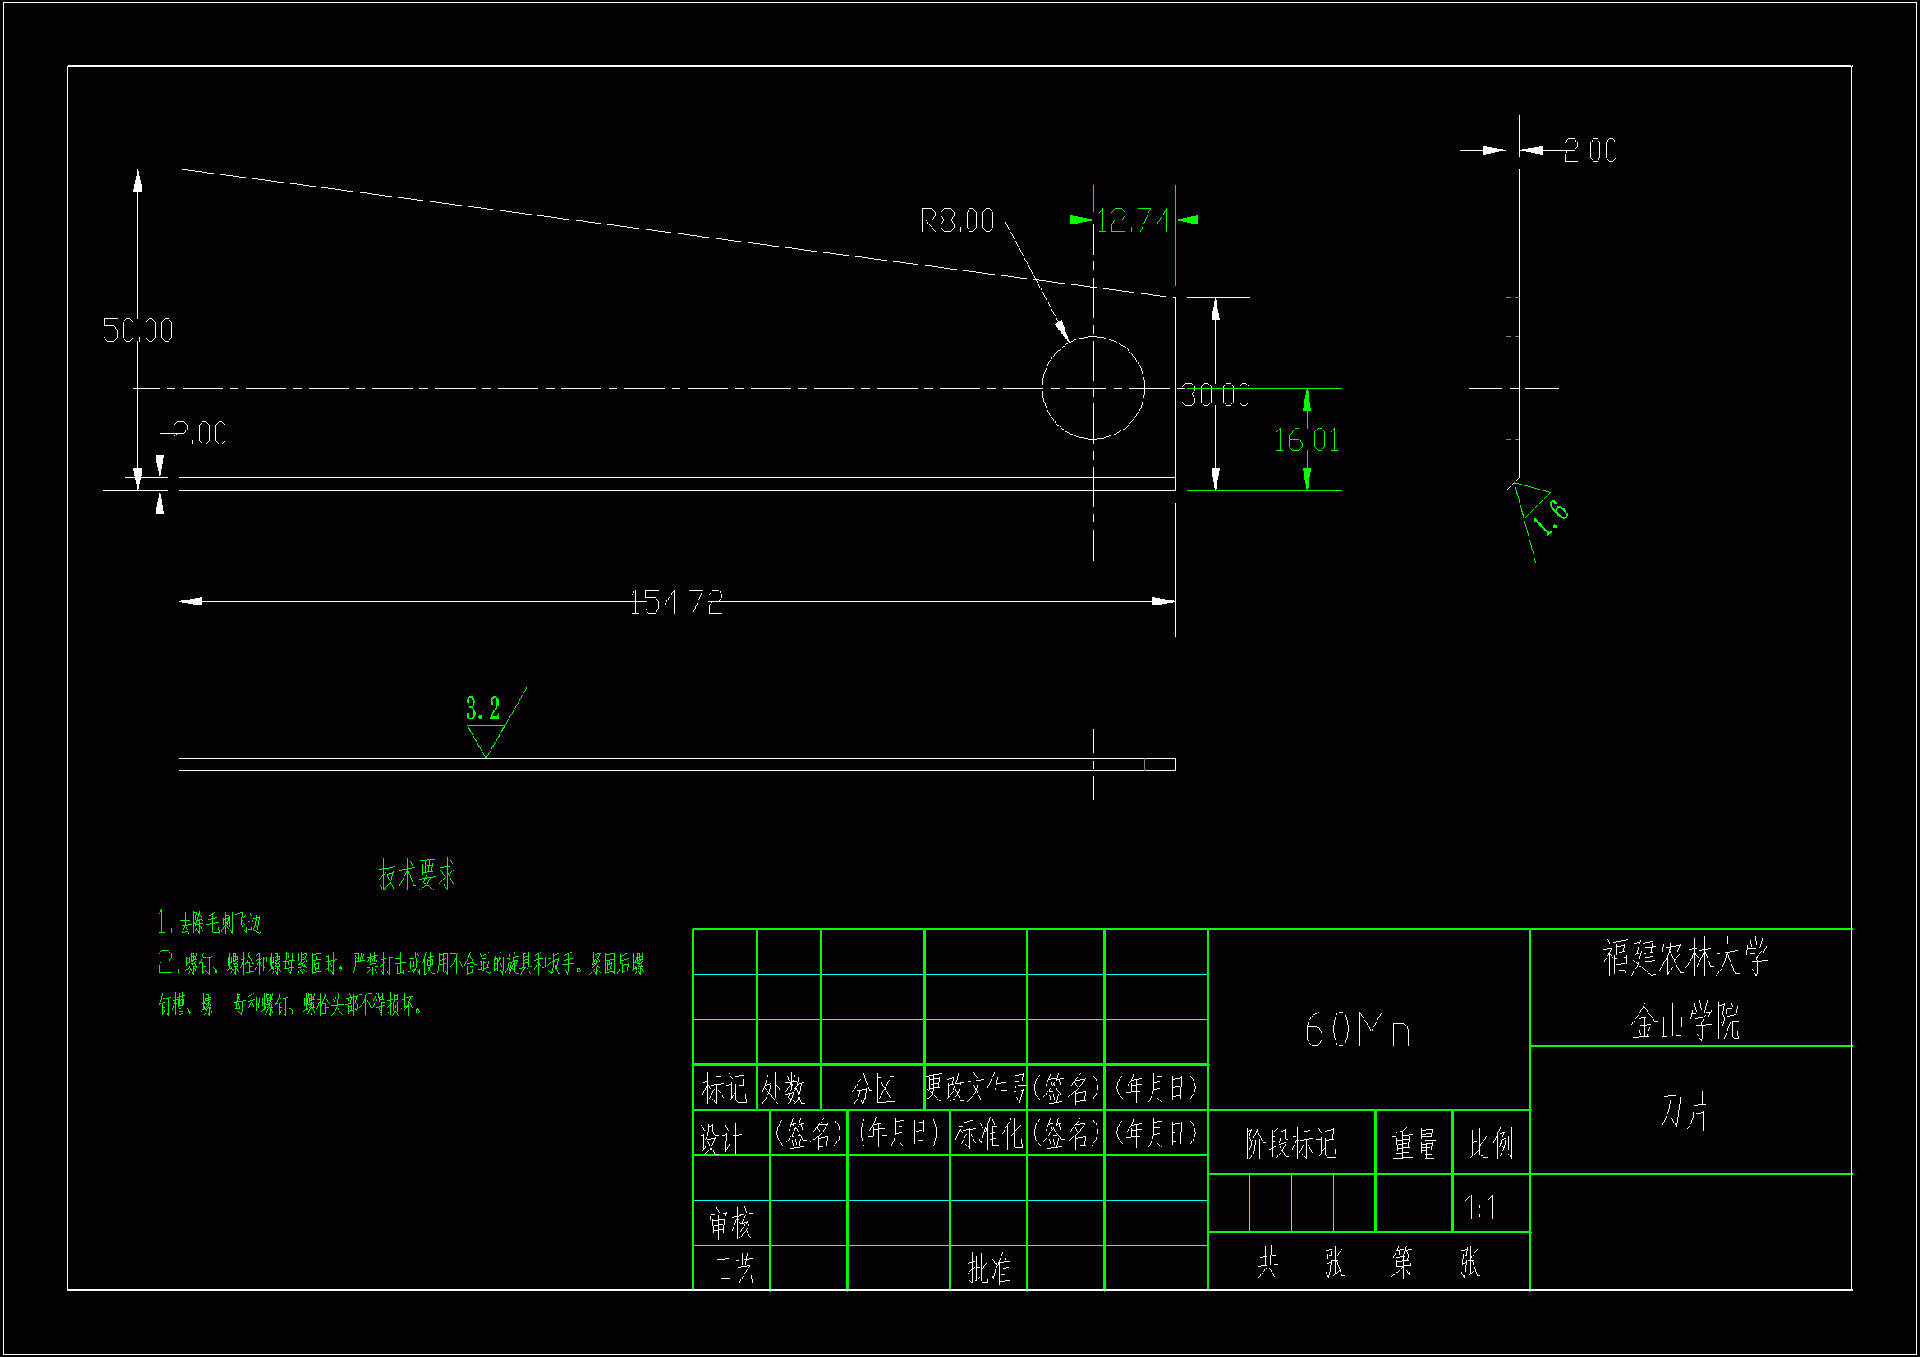Screen dimensions: 1920x1357
Task: Select the 审核 cell in title block
Action: (730, 1223)
